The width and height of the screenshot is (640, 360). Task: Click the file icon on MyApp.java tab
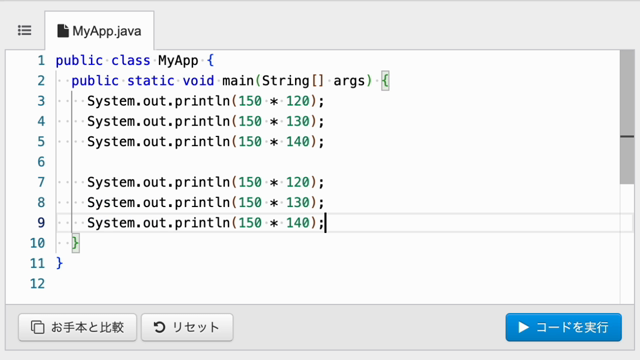pos(62,31)
